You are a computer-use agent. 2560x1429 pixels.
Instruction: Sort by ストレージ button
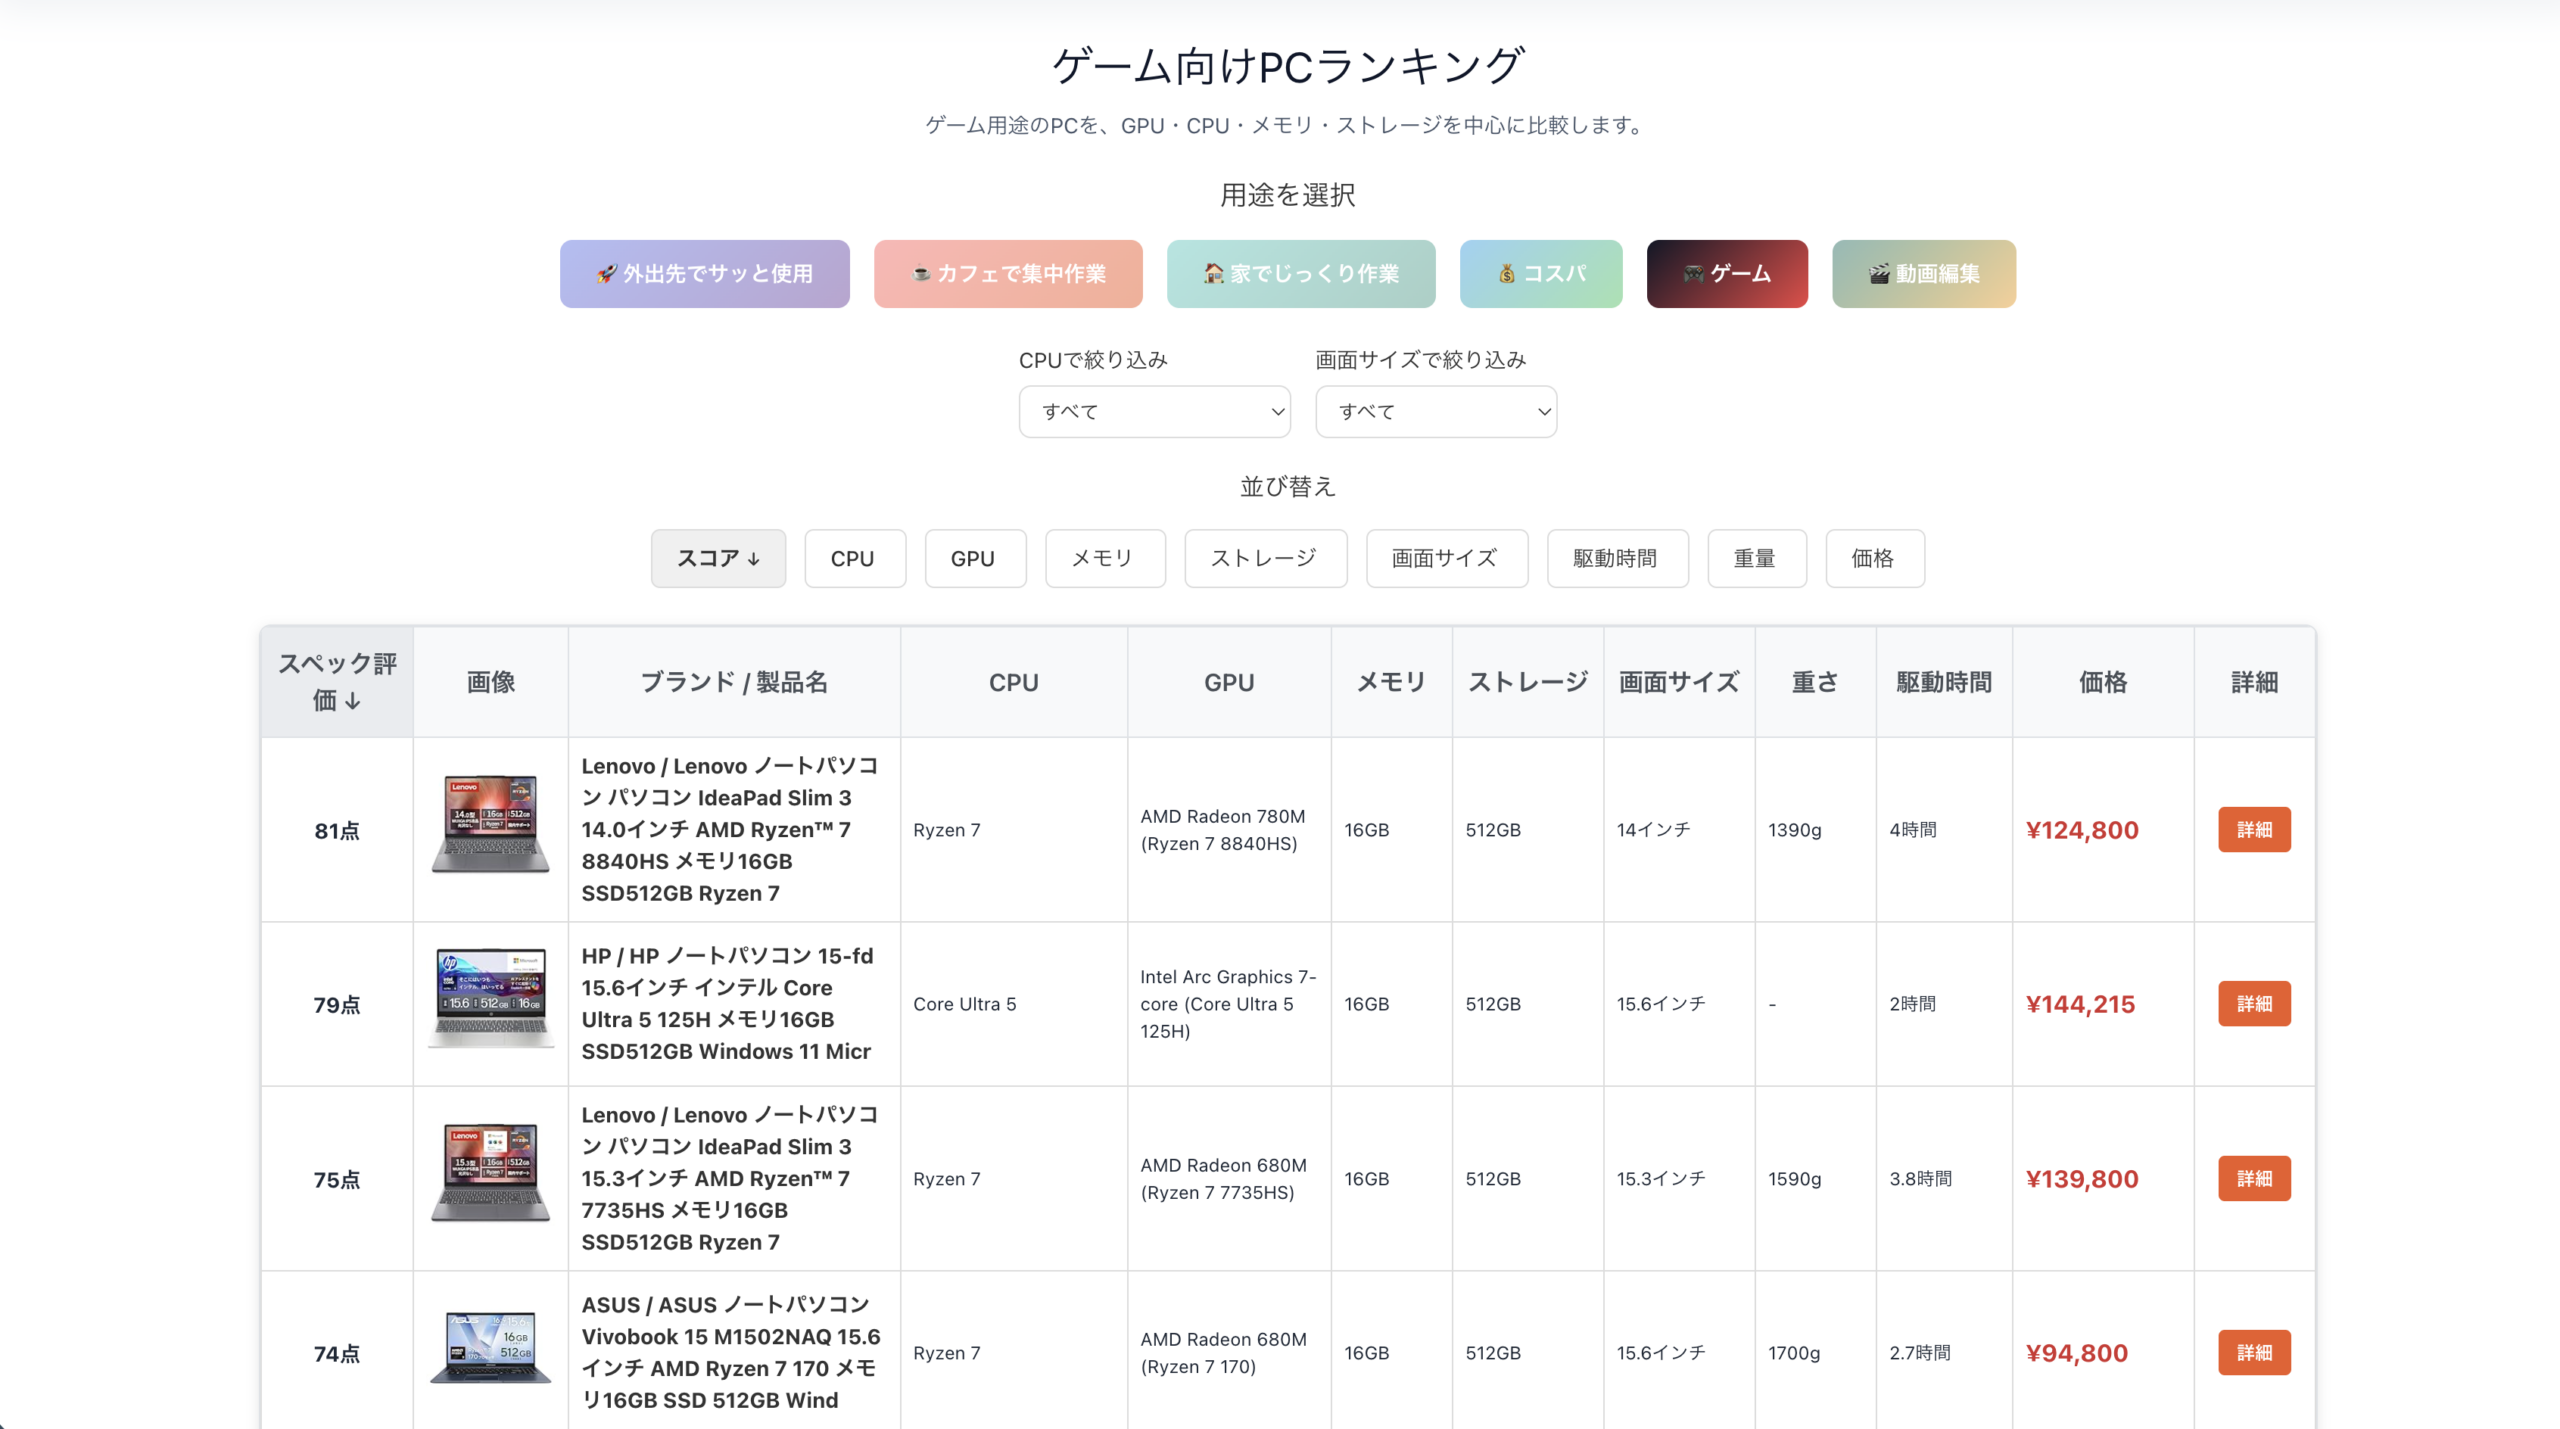tap(1265, 558)
